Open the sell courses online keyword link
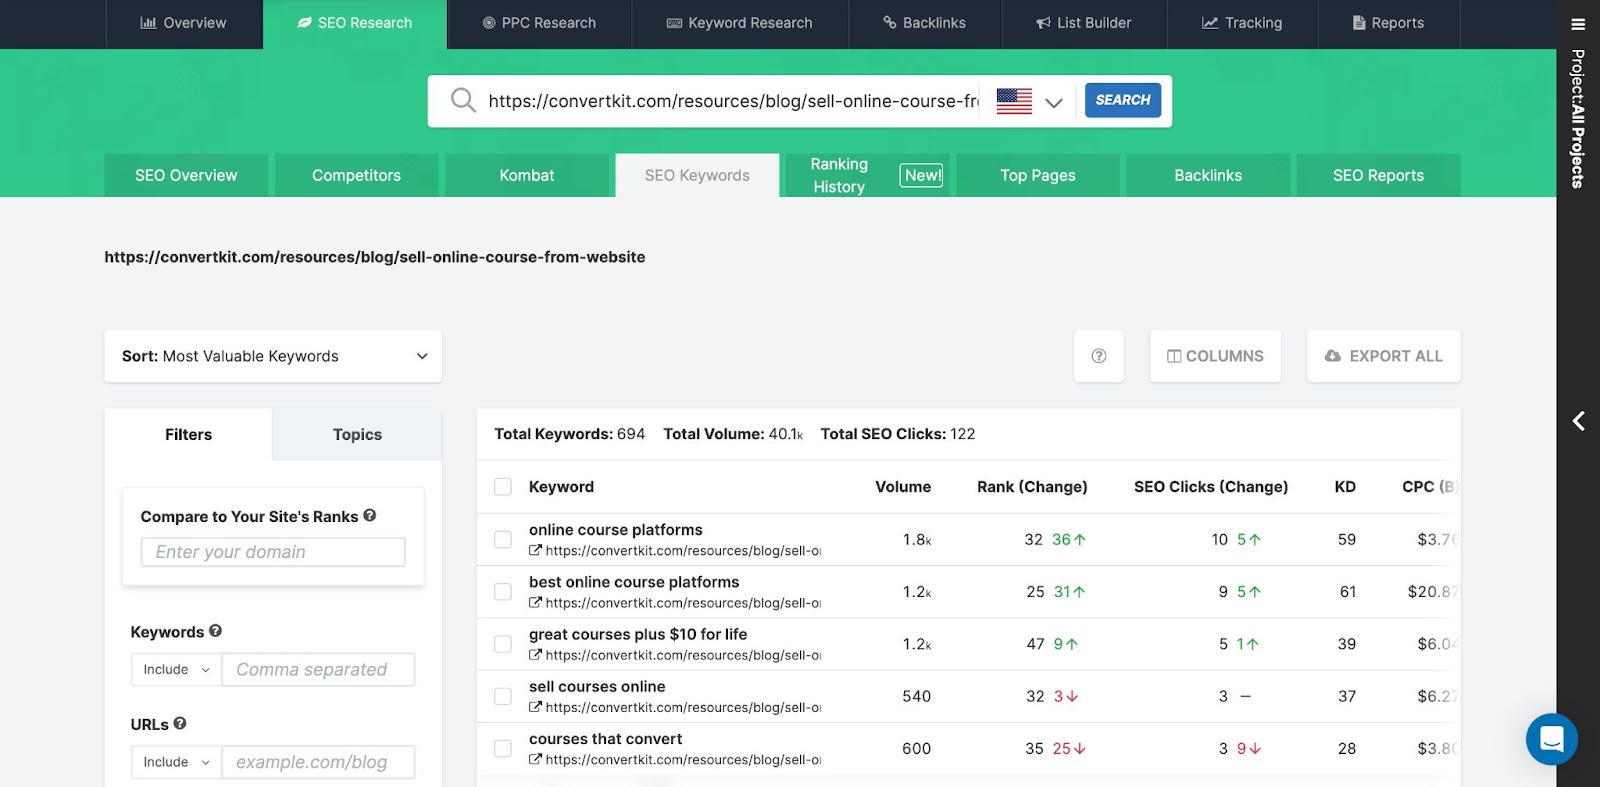1600x787 pixels. click(x=597, y=686)
